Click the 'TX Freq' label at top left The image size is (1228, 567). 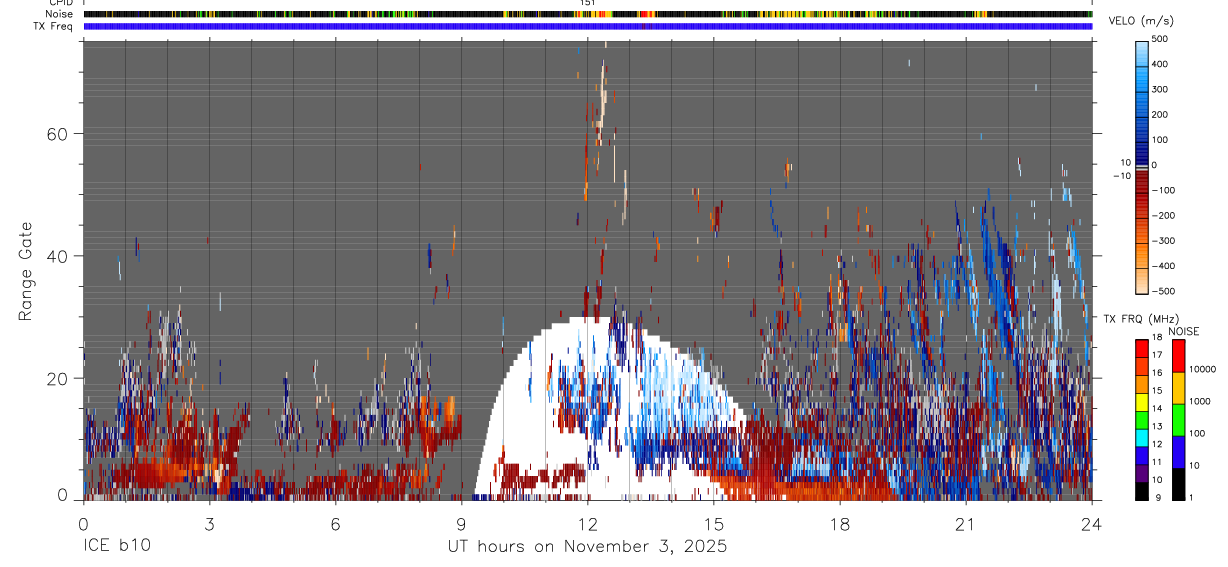(53, 26)
